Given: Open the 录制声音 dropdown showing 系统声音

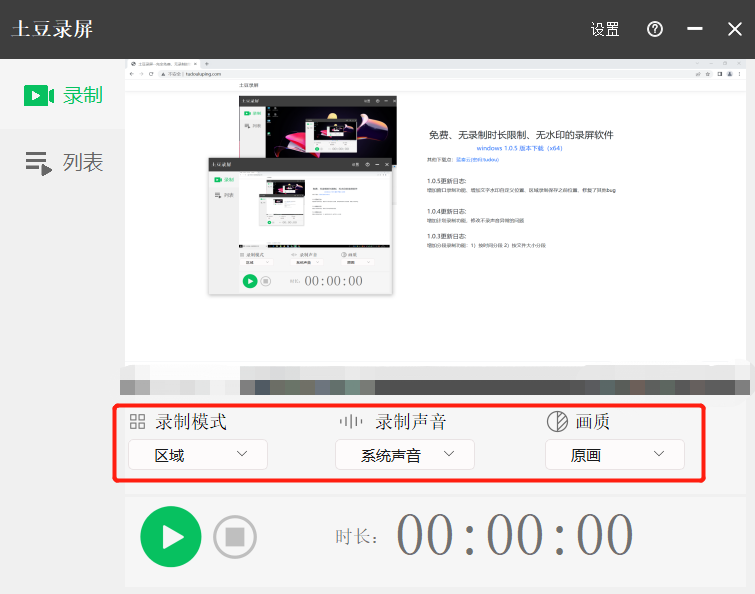Looking at the screenshot, I should click(405, 454).
